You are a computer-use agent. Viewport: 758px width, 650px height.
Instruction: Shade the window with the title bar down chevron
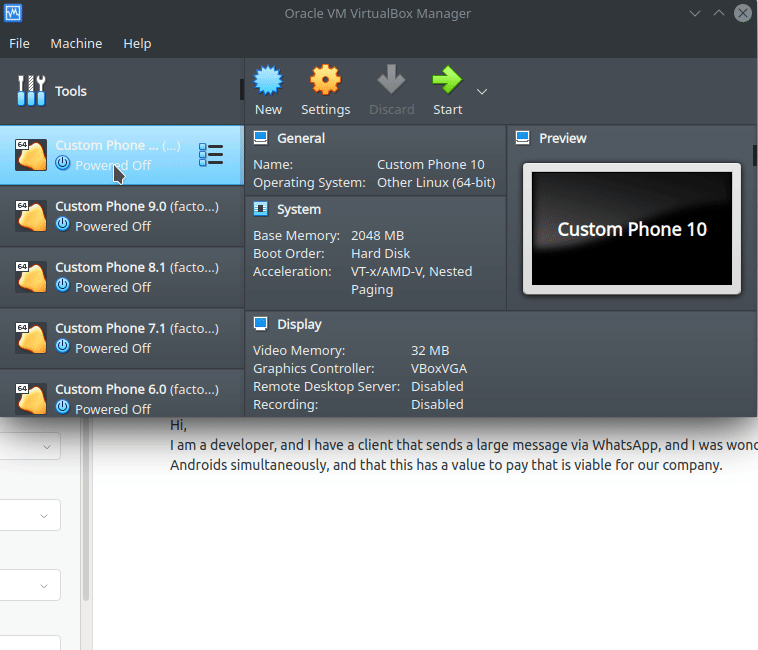pos(695,14)
